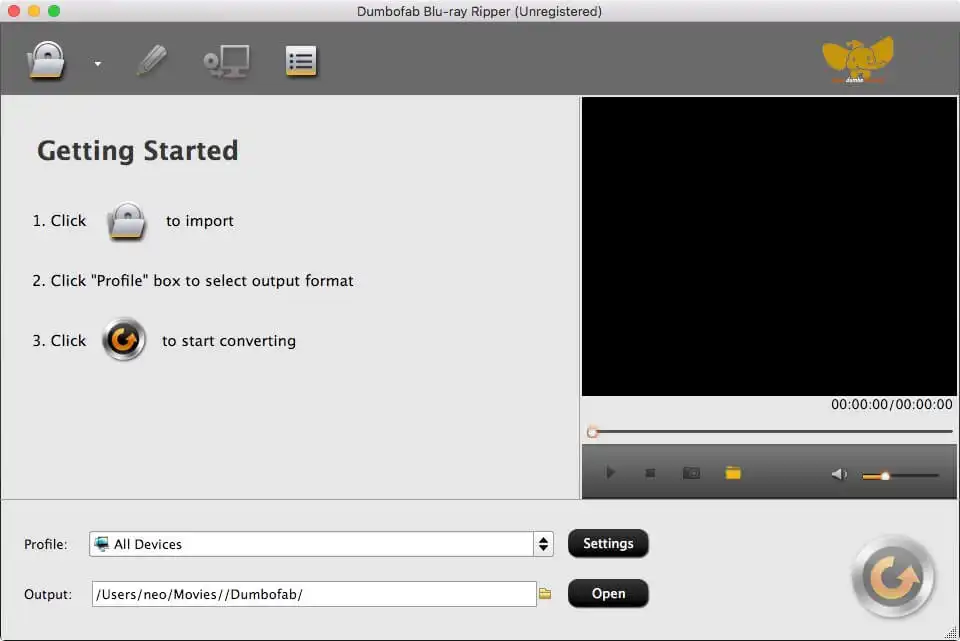Click the Getting Started heading
The height and width of the screenshot is (641, 960).
pyautogui.click(x=137, y=150)
